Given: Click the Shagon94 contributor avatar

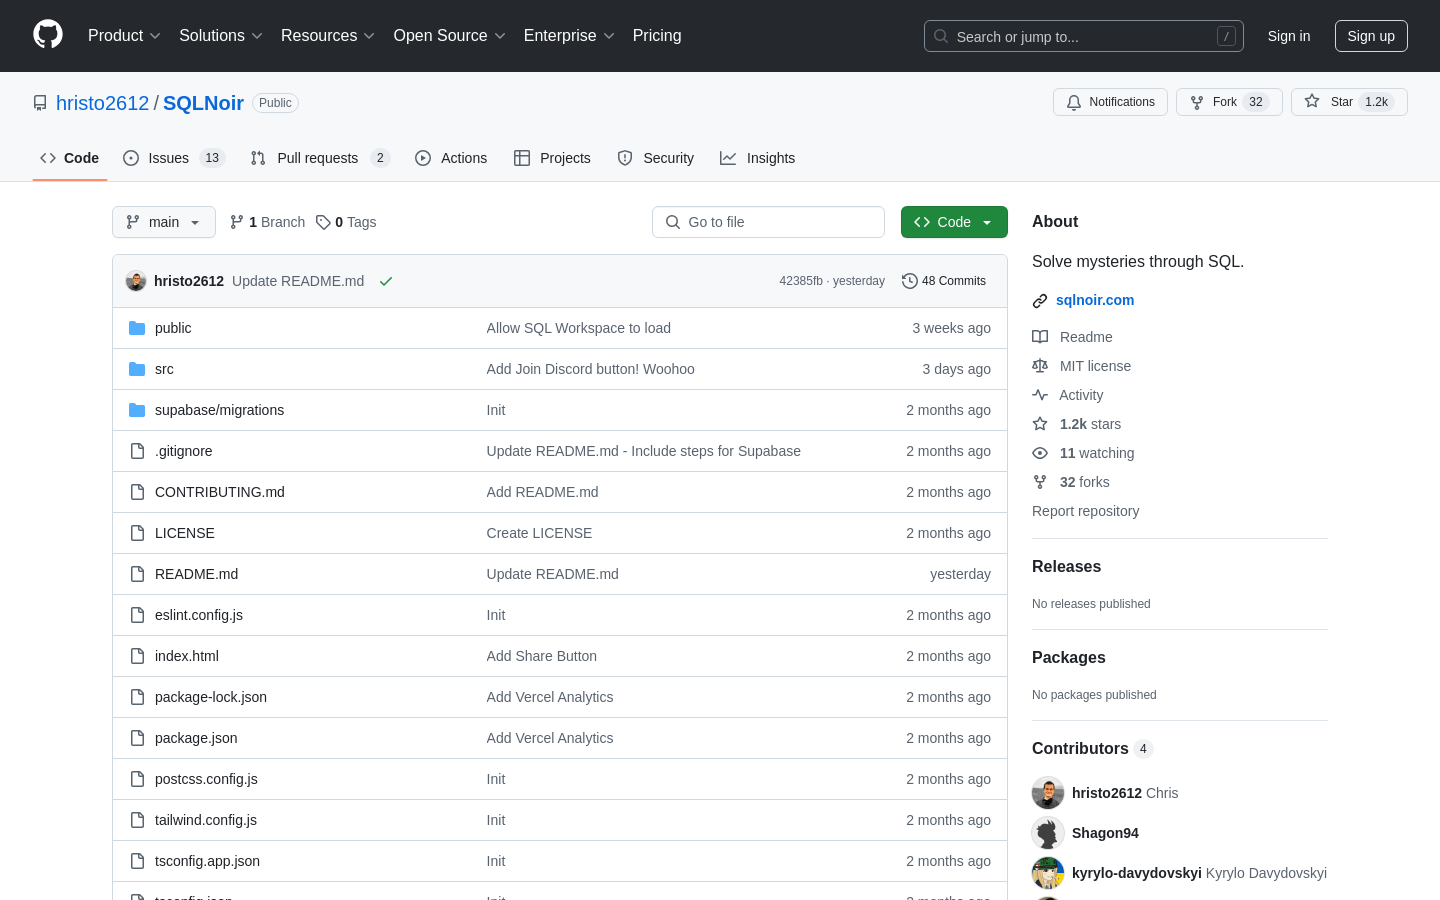Looking at the screenshot, I should 1048,833.
